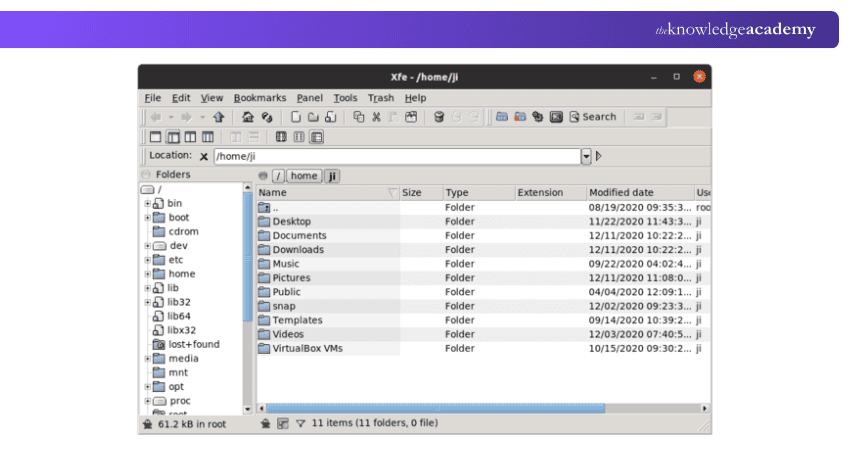
Task: Open the Bookmarks menu
Action: pos(259,98)
